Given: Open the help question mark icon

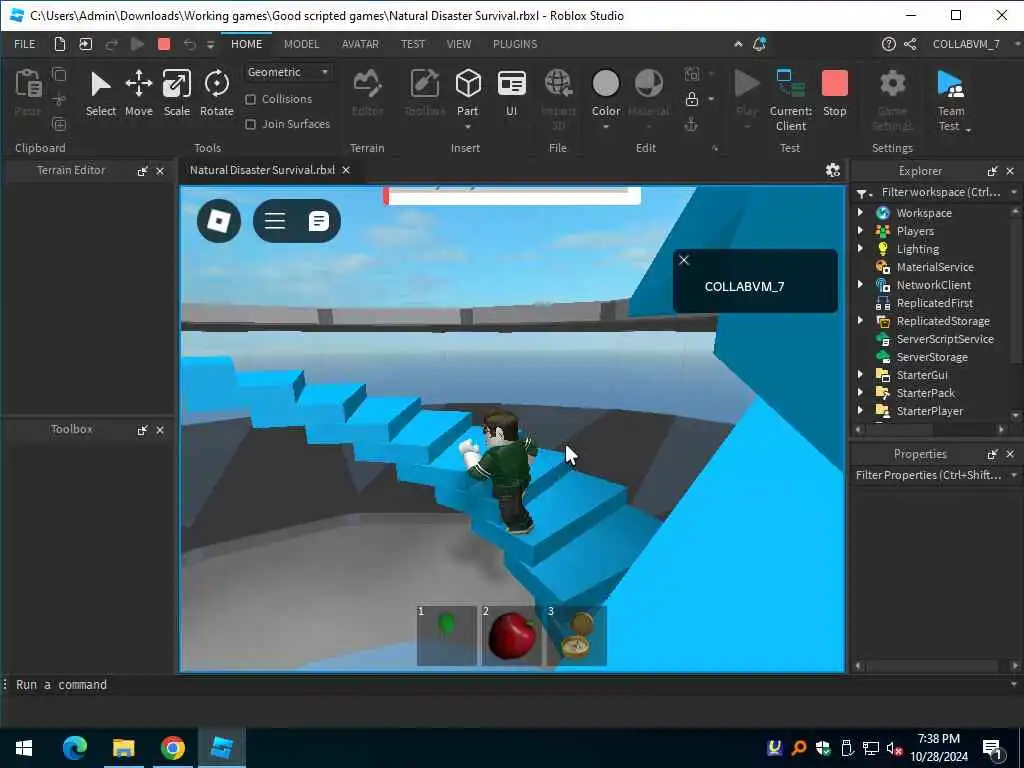Looking at the screenshot, I should tap(888, 44).
